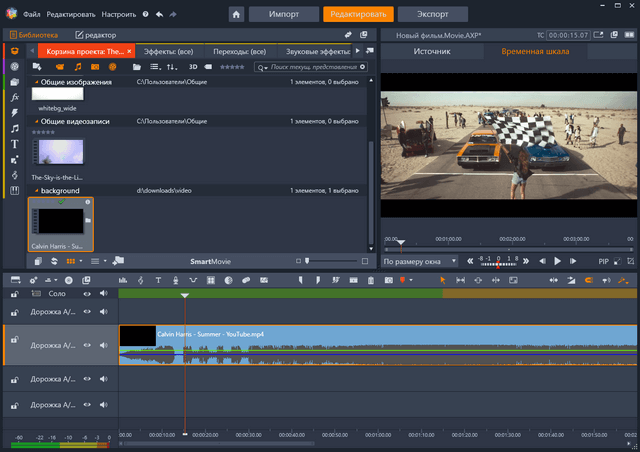640x452 pixels.
Task: Click the title T tool in timeline toolbar
Action: click(159, 281)
